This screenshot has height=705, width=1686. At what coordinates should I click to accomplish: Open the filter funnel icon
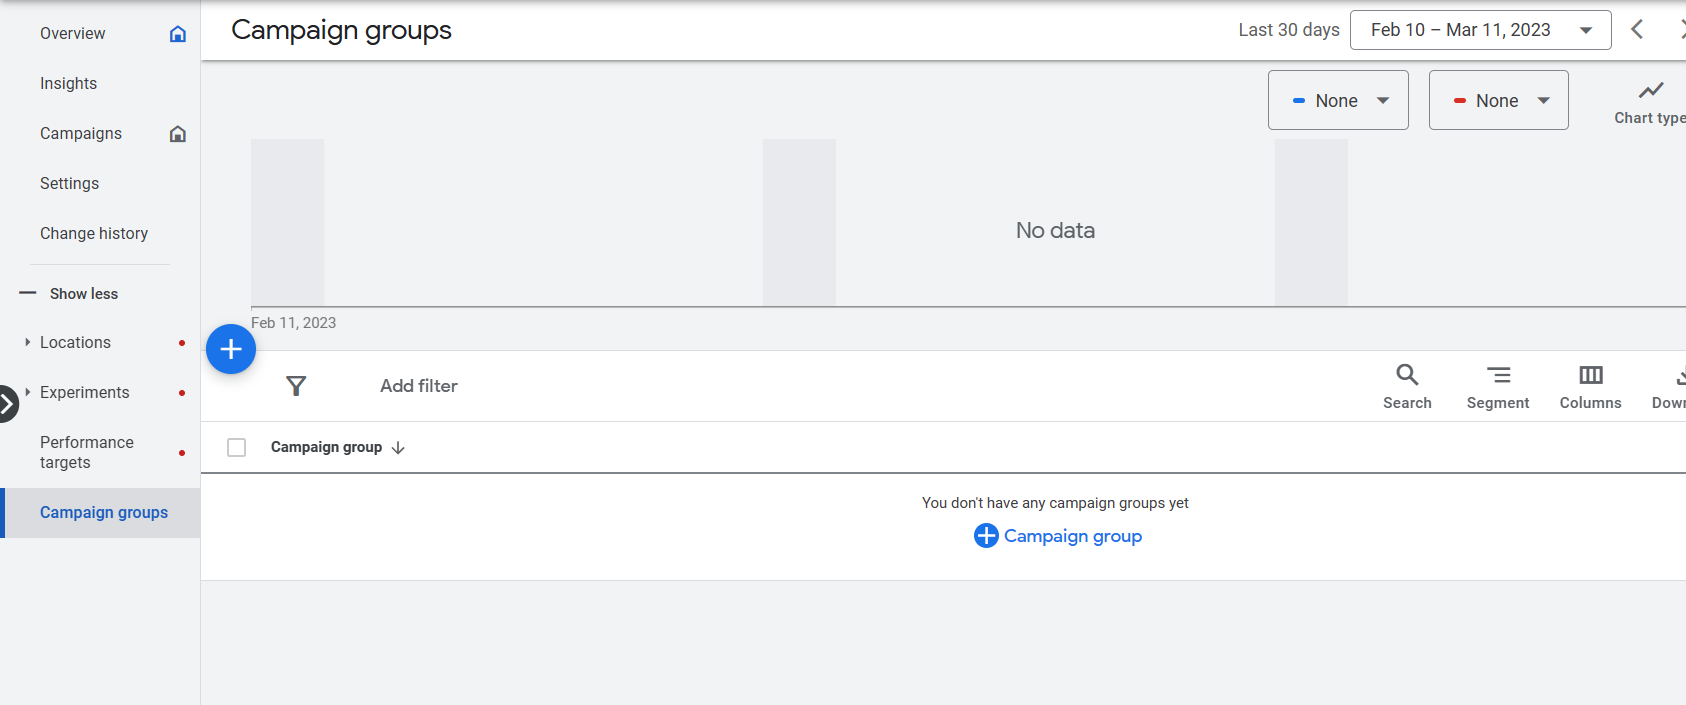(296, 386)
